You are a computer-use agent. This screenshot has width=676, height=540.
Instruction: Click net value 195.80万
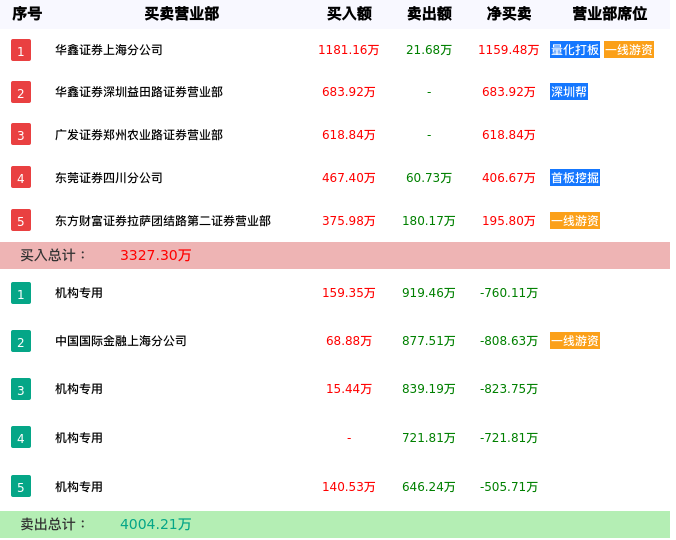(509, 221)
